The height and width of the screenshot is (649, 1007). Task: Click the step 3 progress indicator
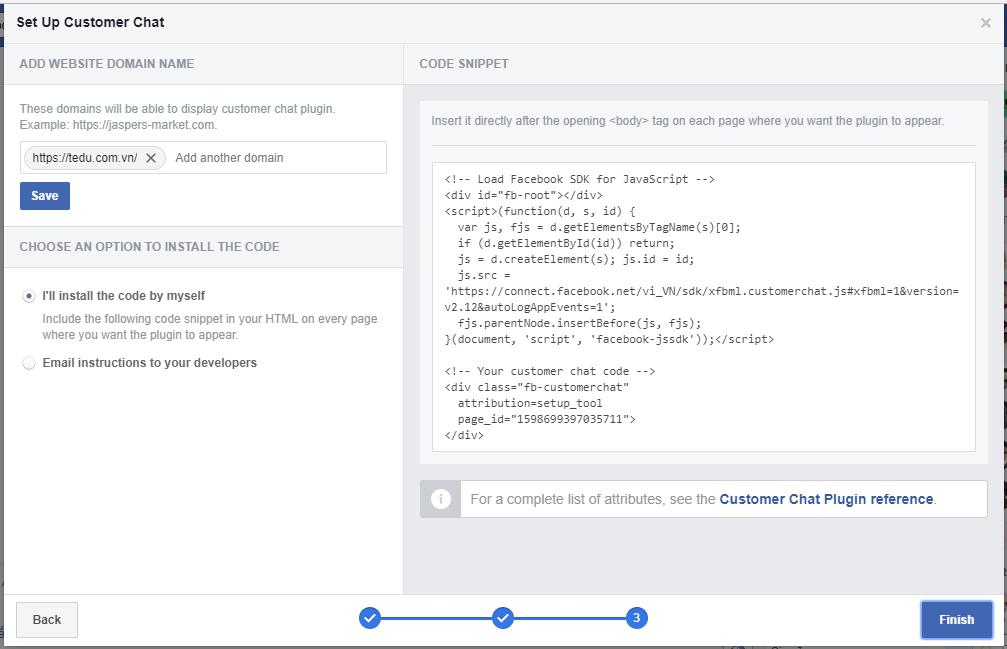point(636,619)
